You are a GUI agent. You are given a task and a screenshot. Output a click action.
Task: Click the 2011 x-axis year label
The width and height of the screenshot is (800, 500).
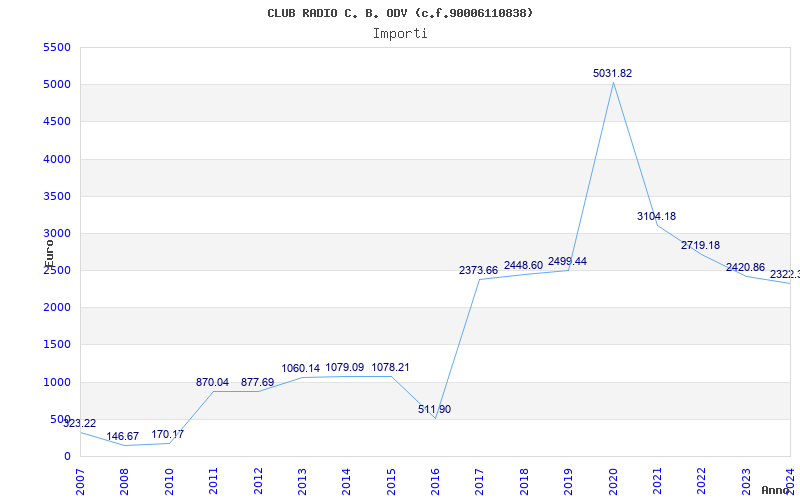coord(213,482)
